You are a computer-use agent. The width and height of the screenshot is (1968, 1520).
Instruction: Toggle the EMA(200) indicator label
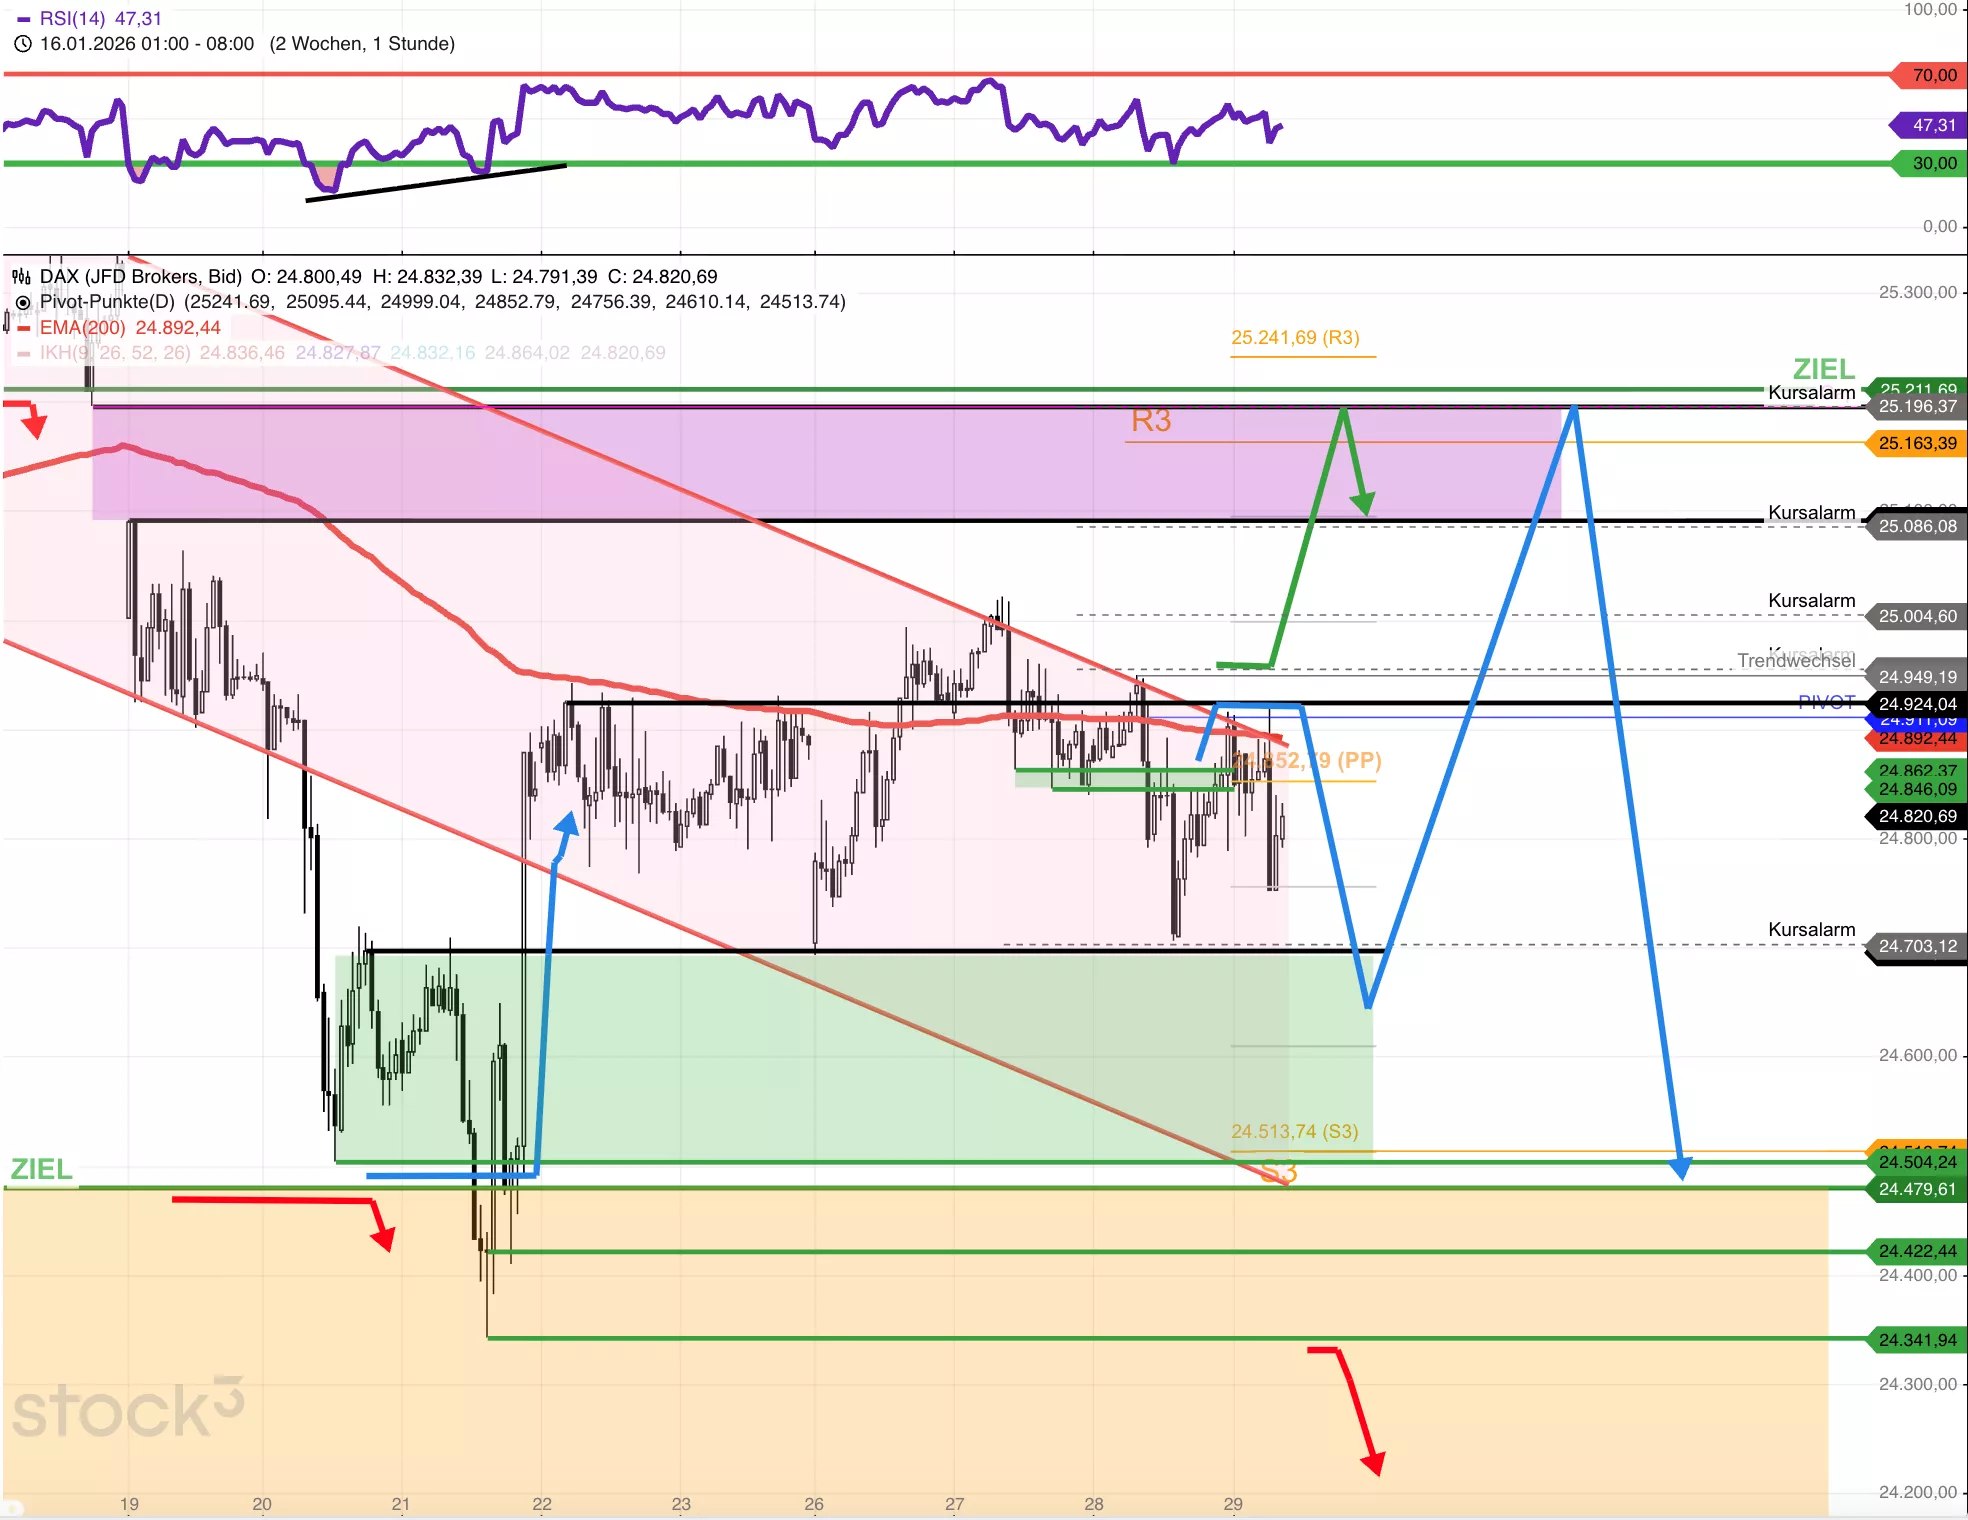82,328
